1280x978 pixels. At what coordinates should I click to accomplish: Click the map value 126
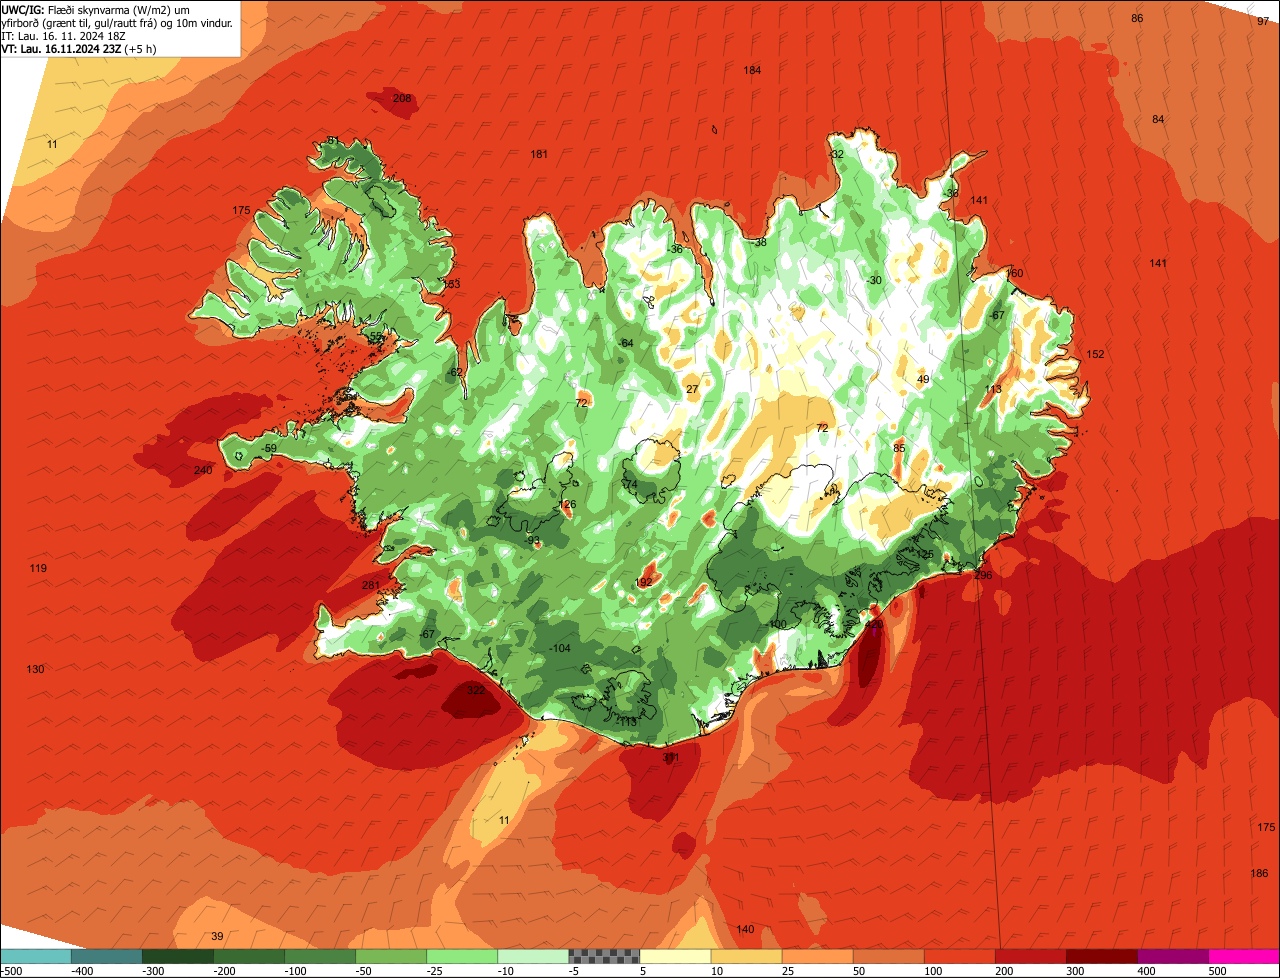coord(567,504)
